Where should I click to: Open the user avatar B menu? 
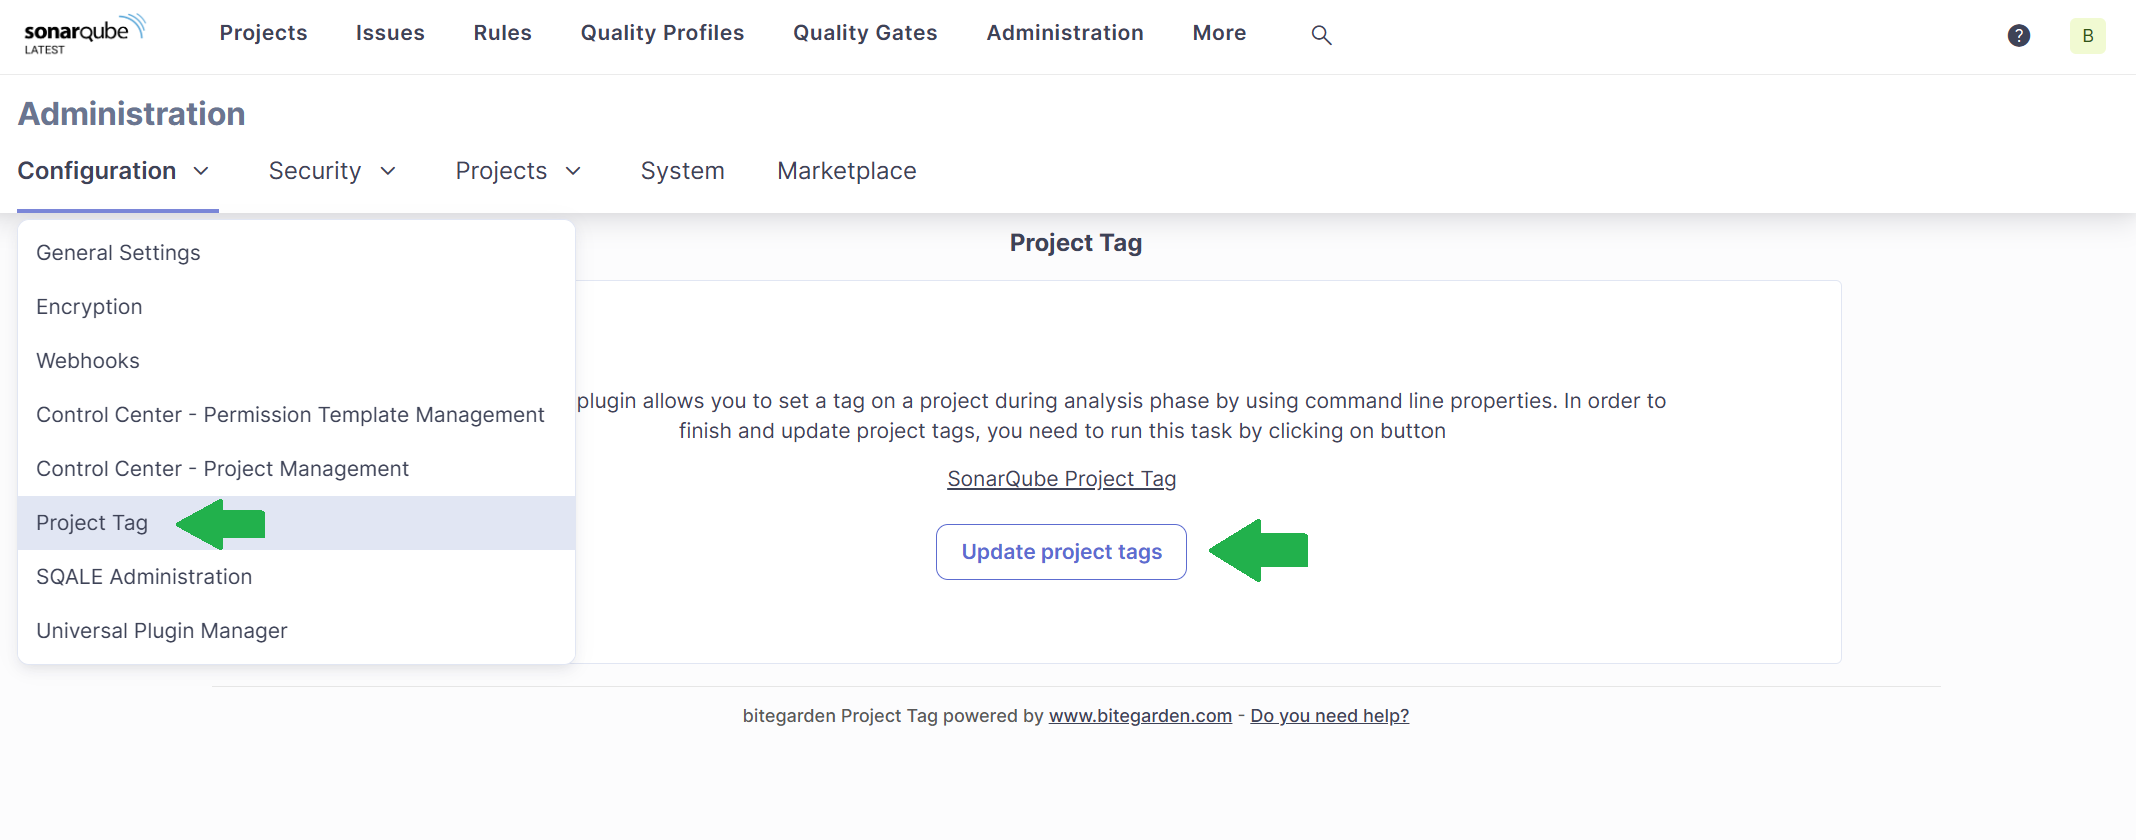2087,36
